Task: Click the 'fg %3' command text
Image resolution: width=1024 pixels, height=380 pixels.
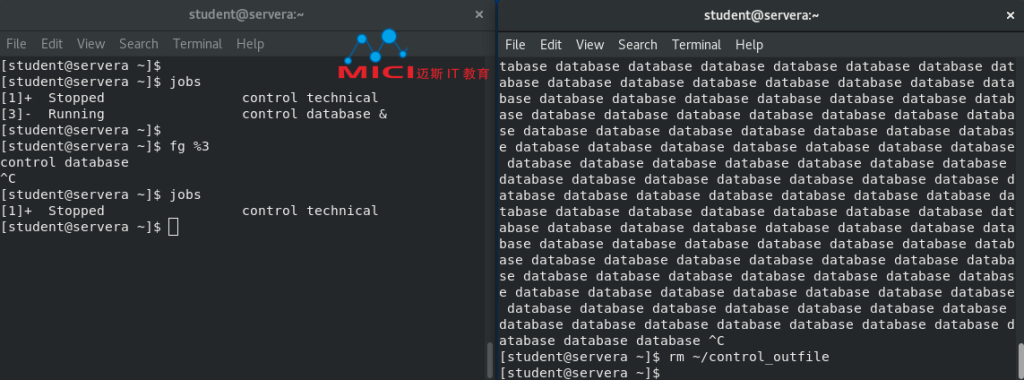Action: (189, 146)
